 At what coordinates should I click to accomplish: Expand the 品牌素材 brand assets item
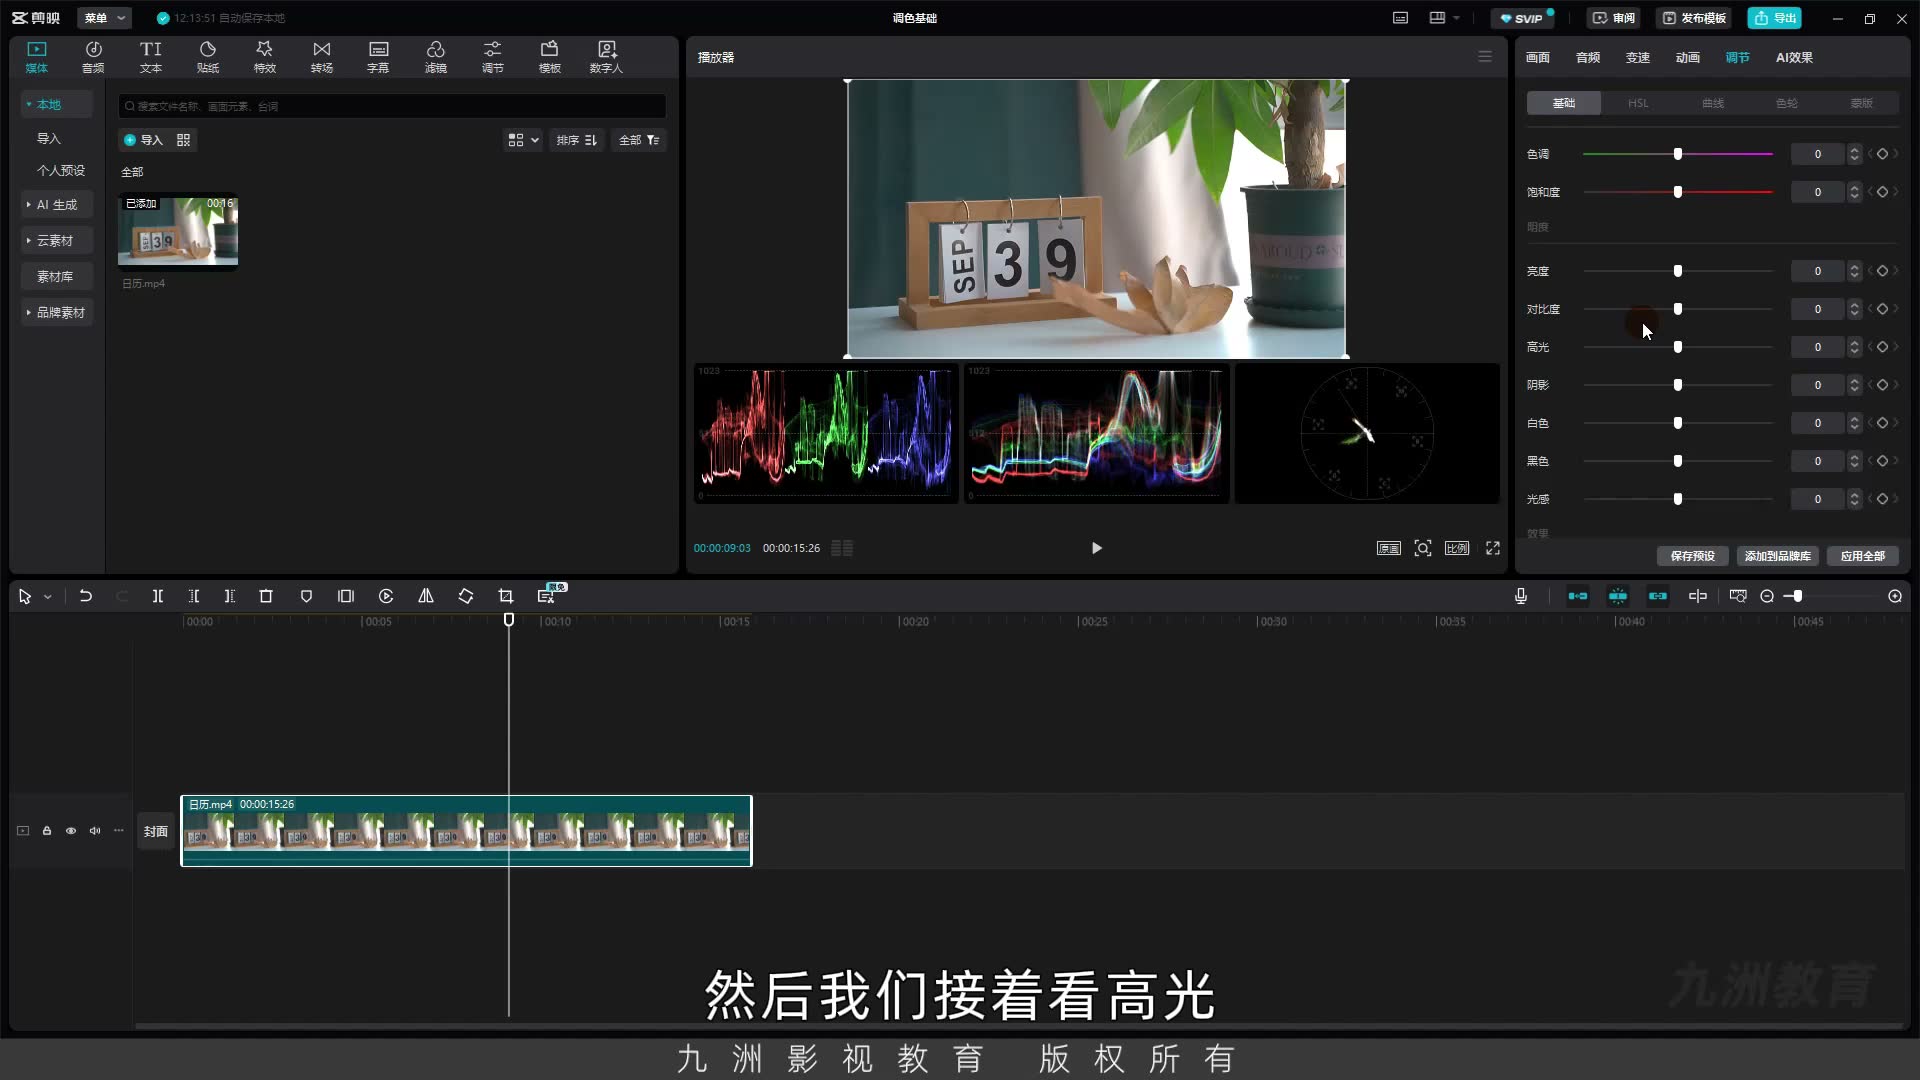[58, 312]
